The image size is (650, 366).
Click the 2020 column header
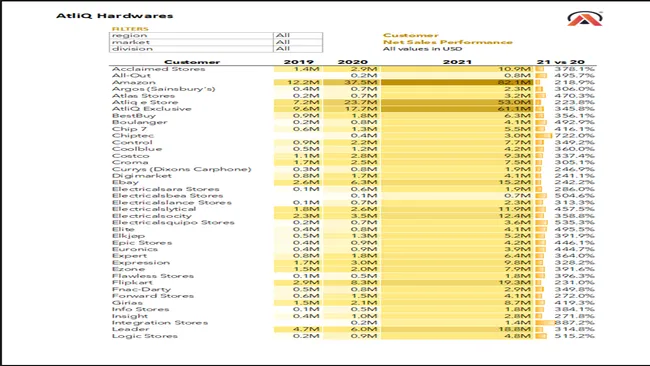coord(353,62)
